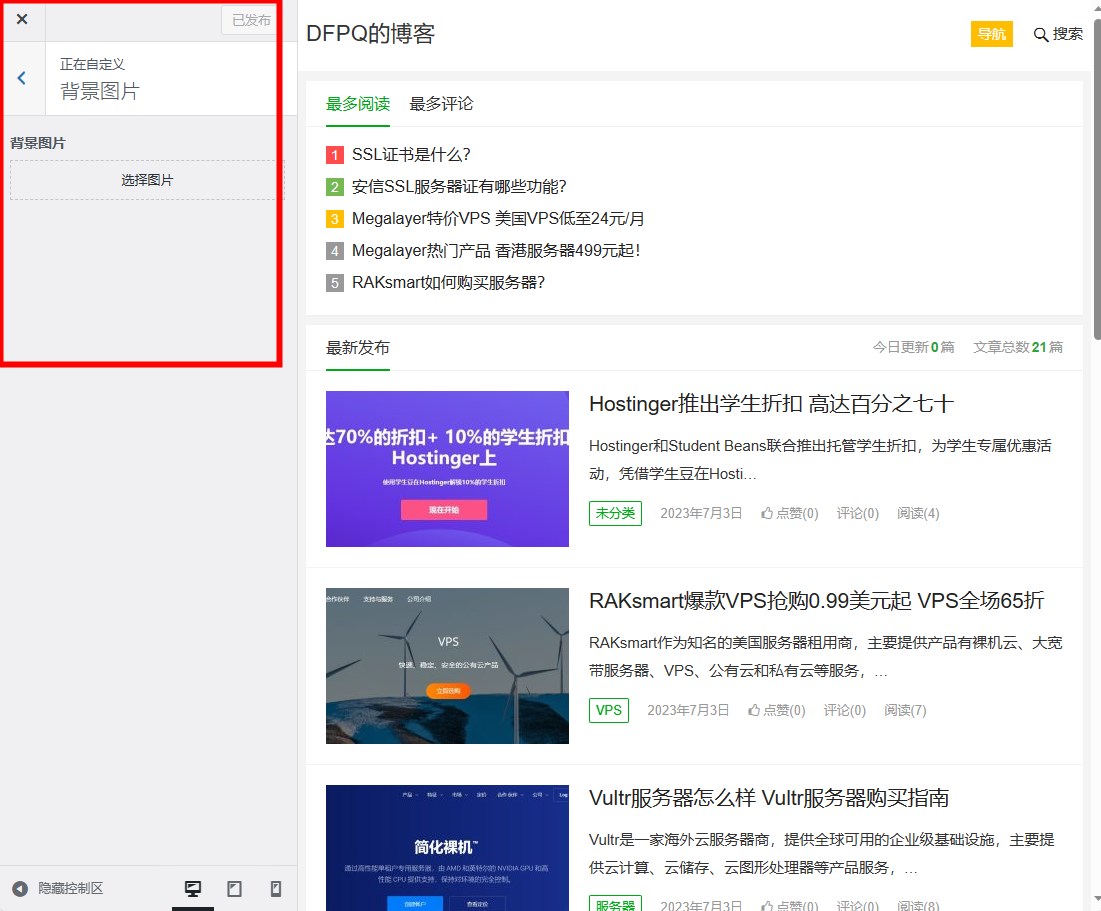Viewport: 1101px width, 911px height.
Task: Click 阅读(4) on the Hostinger post
Action: point(918,513)
